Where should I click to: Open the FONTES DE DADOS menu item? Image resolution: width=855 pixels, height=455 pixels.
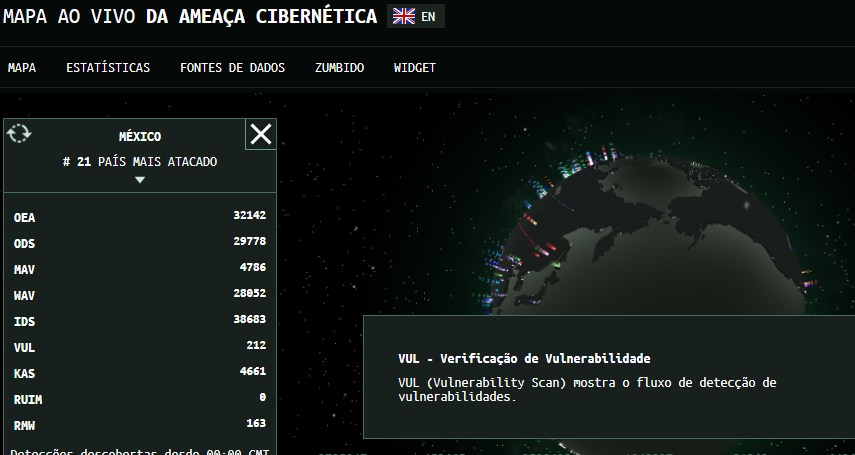[232, 68]
